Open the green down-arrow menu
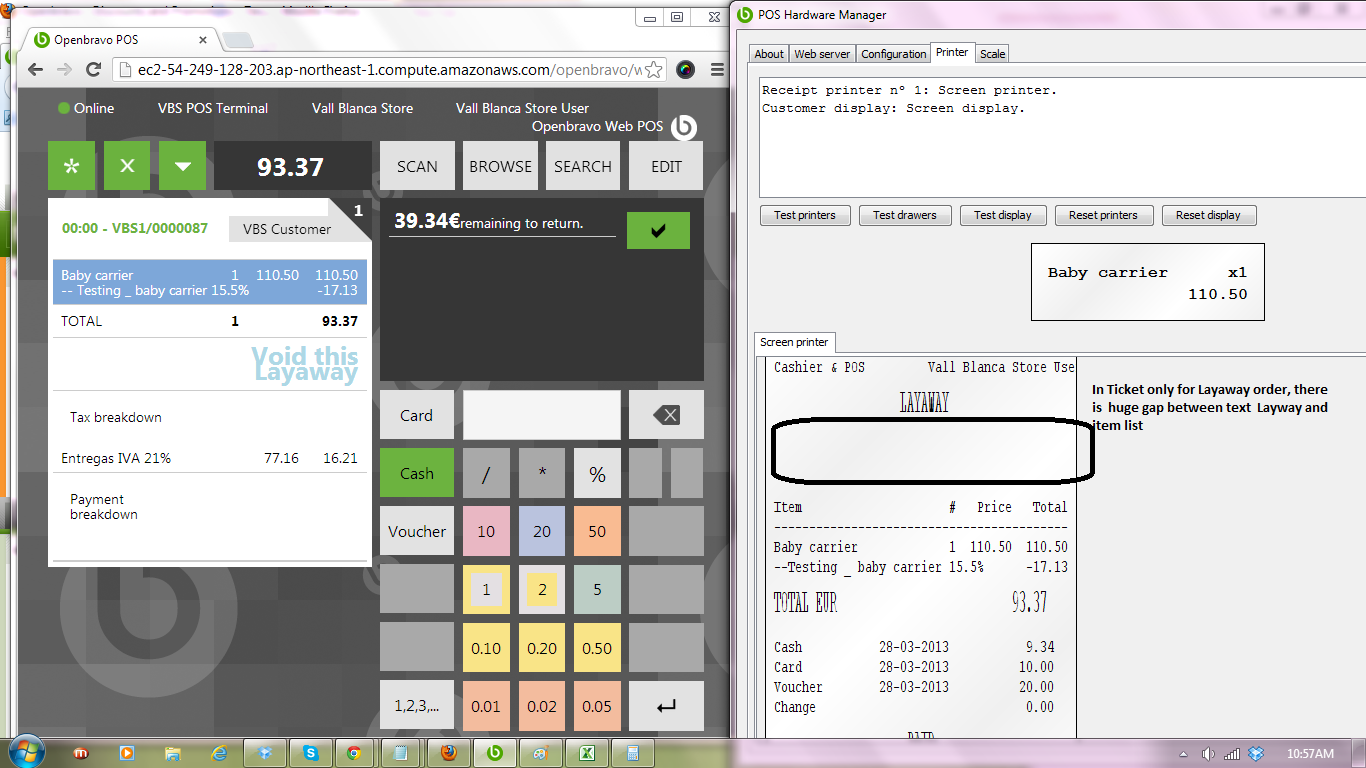 (182, 166)
